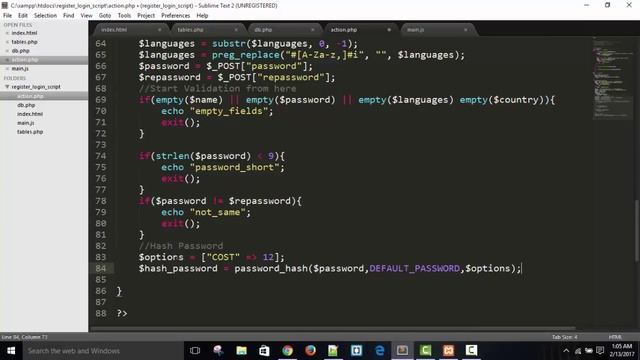Open the Windows Store from the taskbar

[264, 351]
